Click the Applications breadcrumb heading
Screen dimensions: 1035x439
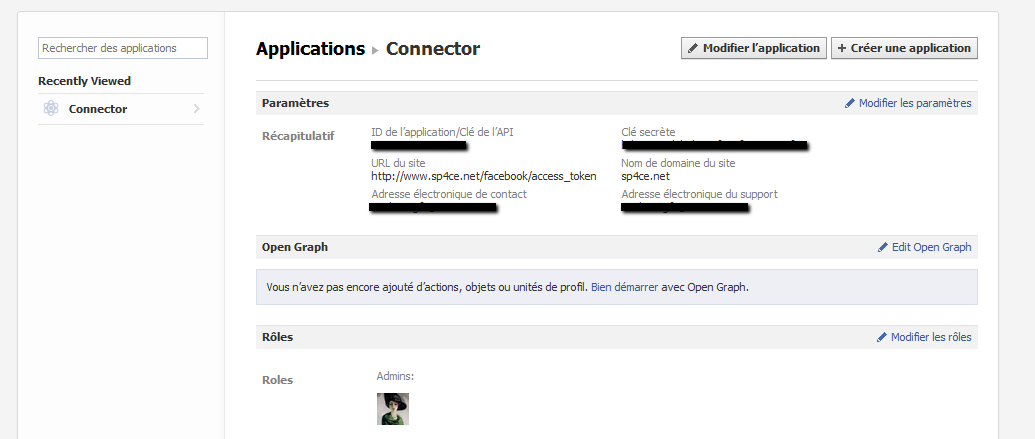(x=310, y=49)
